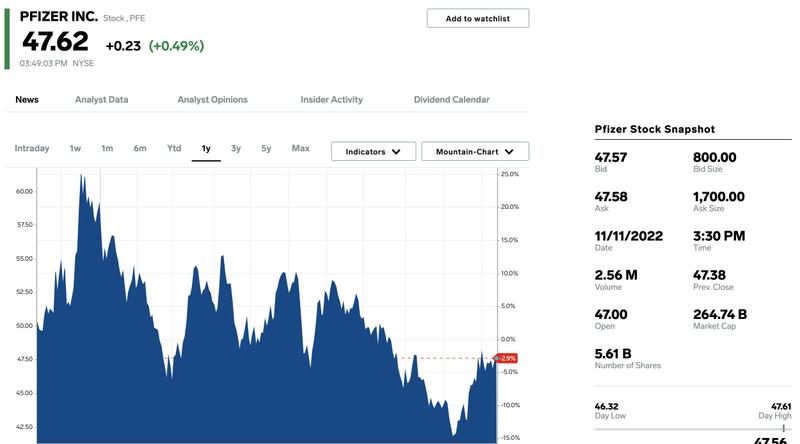Click the 03:49:03 PM NYSE timestamp
The image size is (800, 444).
[57, 63]
